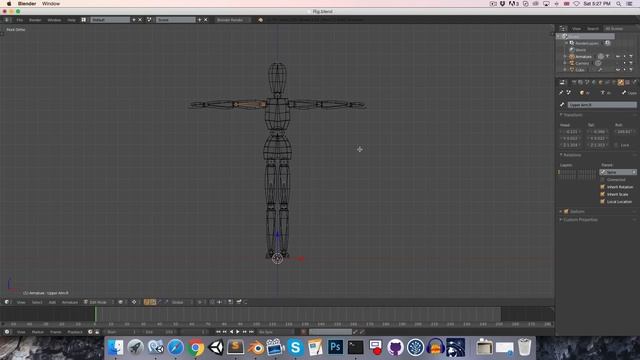
Task: Click the Armature object icon in the outliner
Action: coord(572,56)
